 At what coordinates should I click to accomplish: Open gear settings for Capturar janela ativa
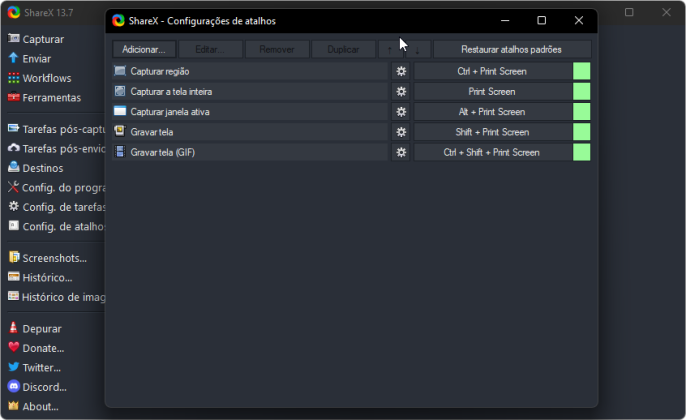coord(401,112)
